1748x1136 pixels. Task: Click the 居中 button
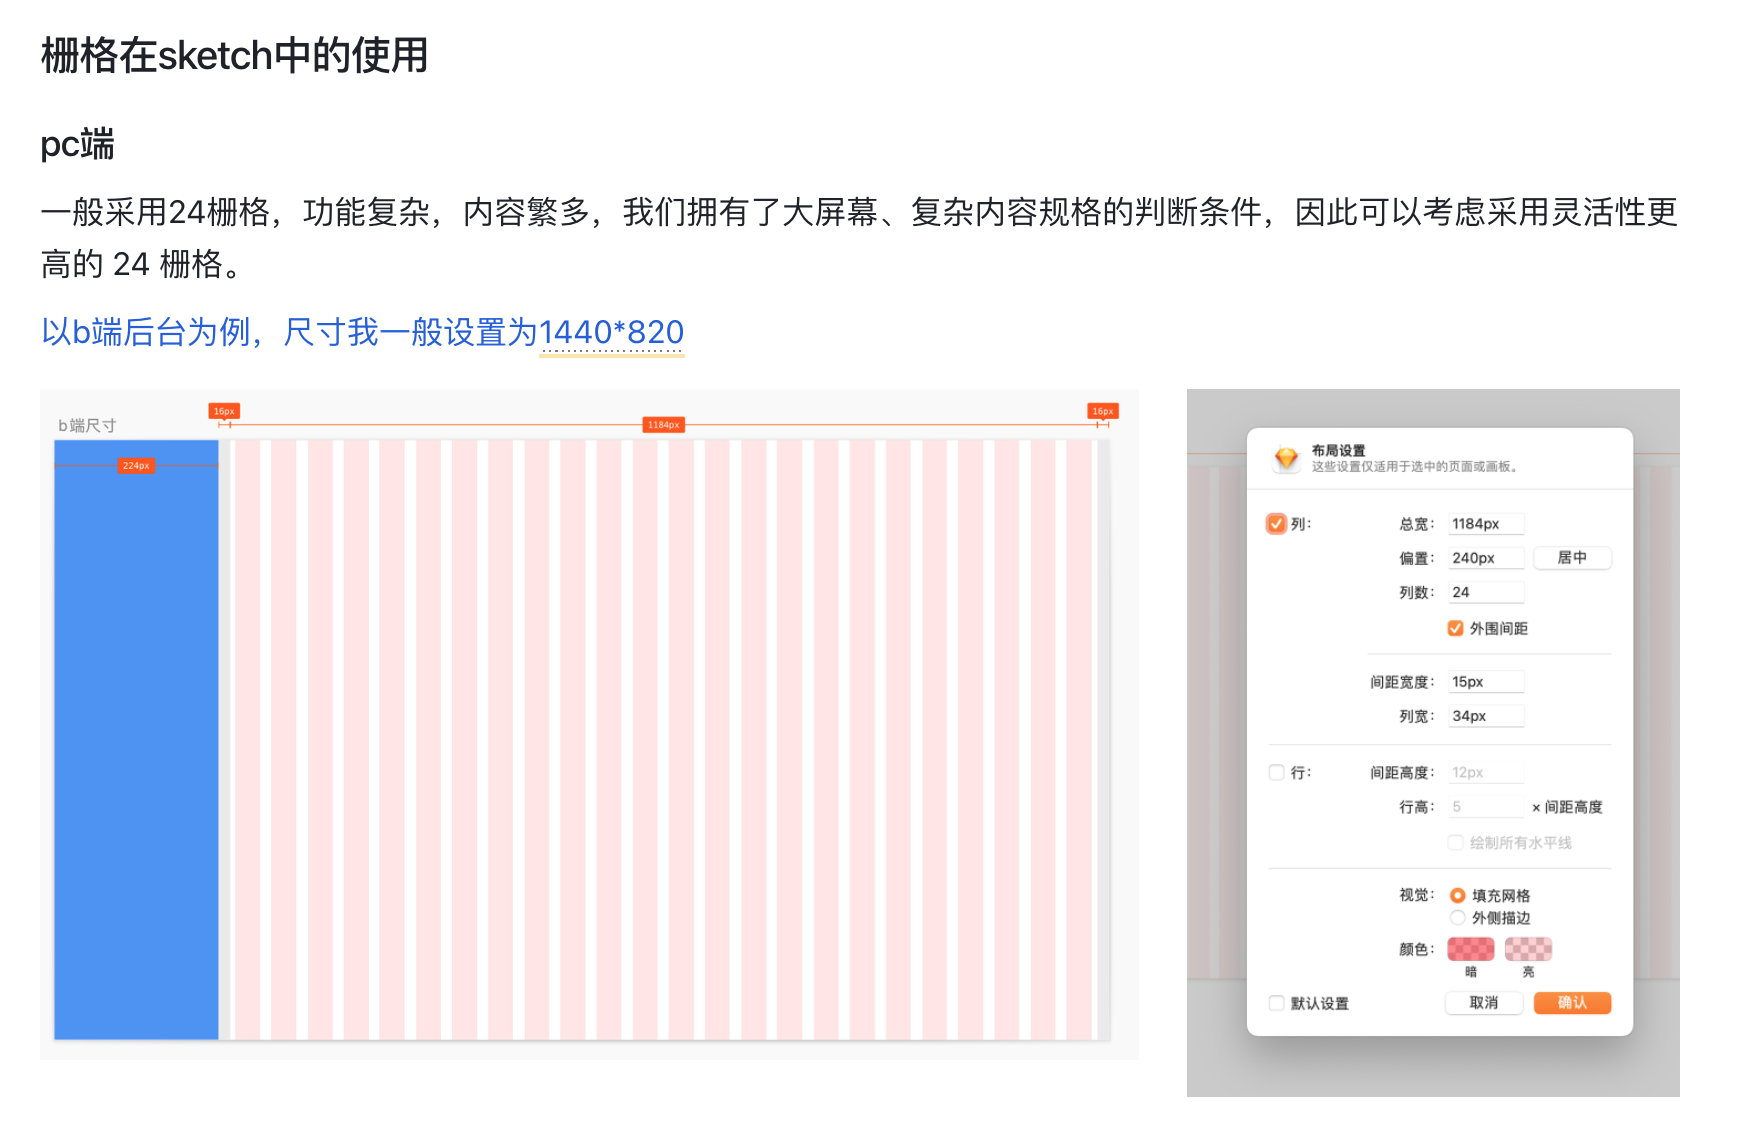(1572, 557)
